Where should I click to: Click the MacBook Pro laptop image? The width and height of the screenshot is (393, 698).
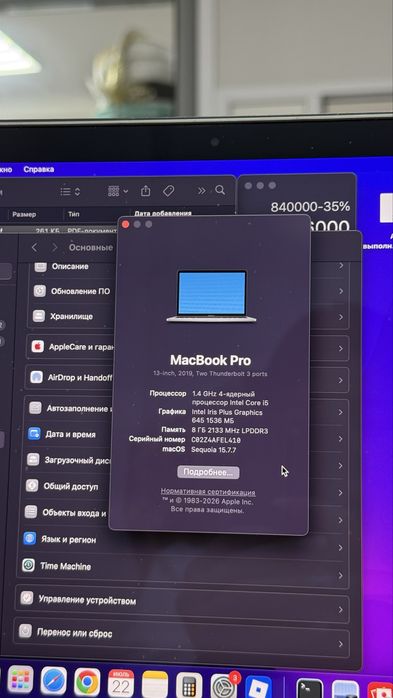click(x=211, y=296)
